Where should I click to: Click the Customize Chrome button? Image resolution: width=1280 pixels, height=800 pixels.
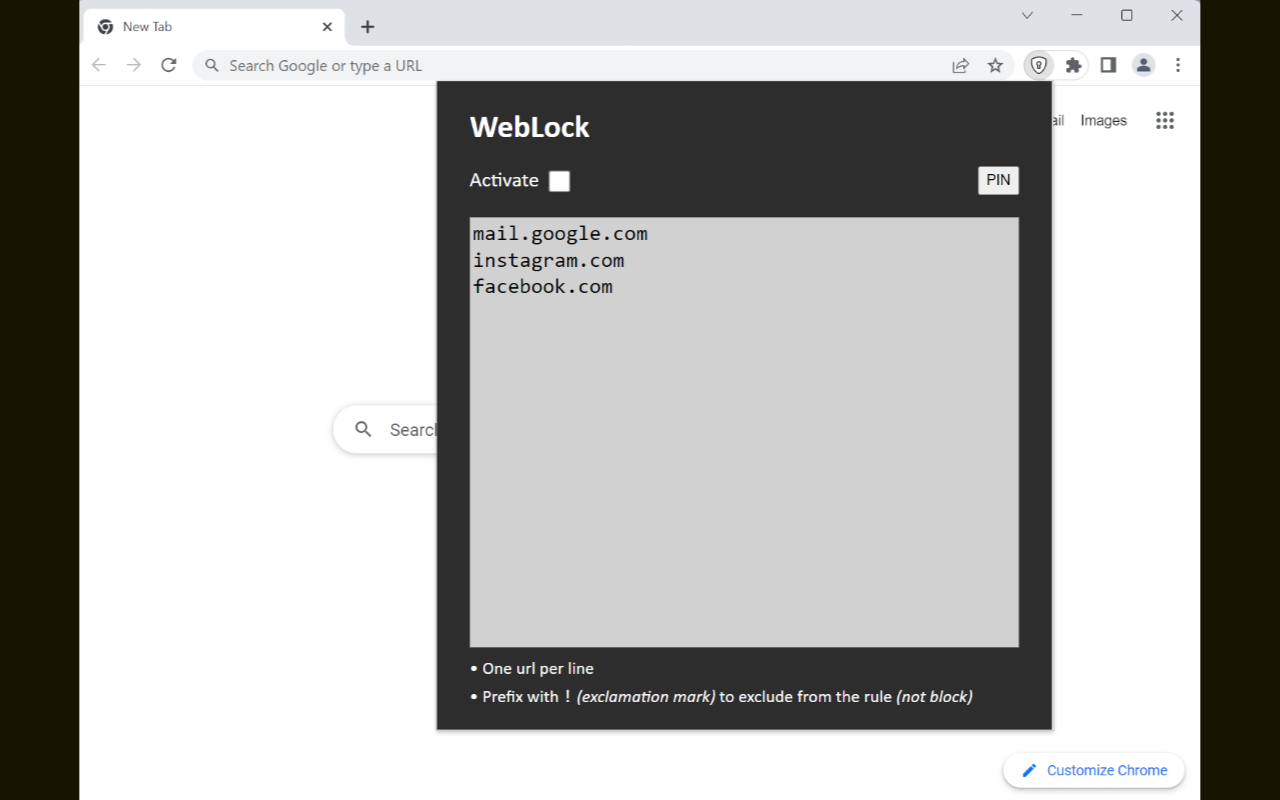(1094, 770)
